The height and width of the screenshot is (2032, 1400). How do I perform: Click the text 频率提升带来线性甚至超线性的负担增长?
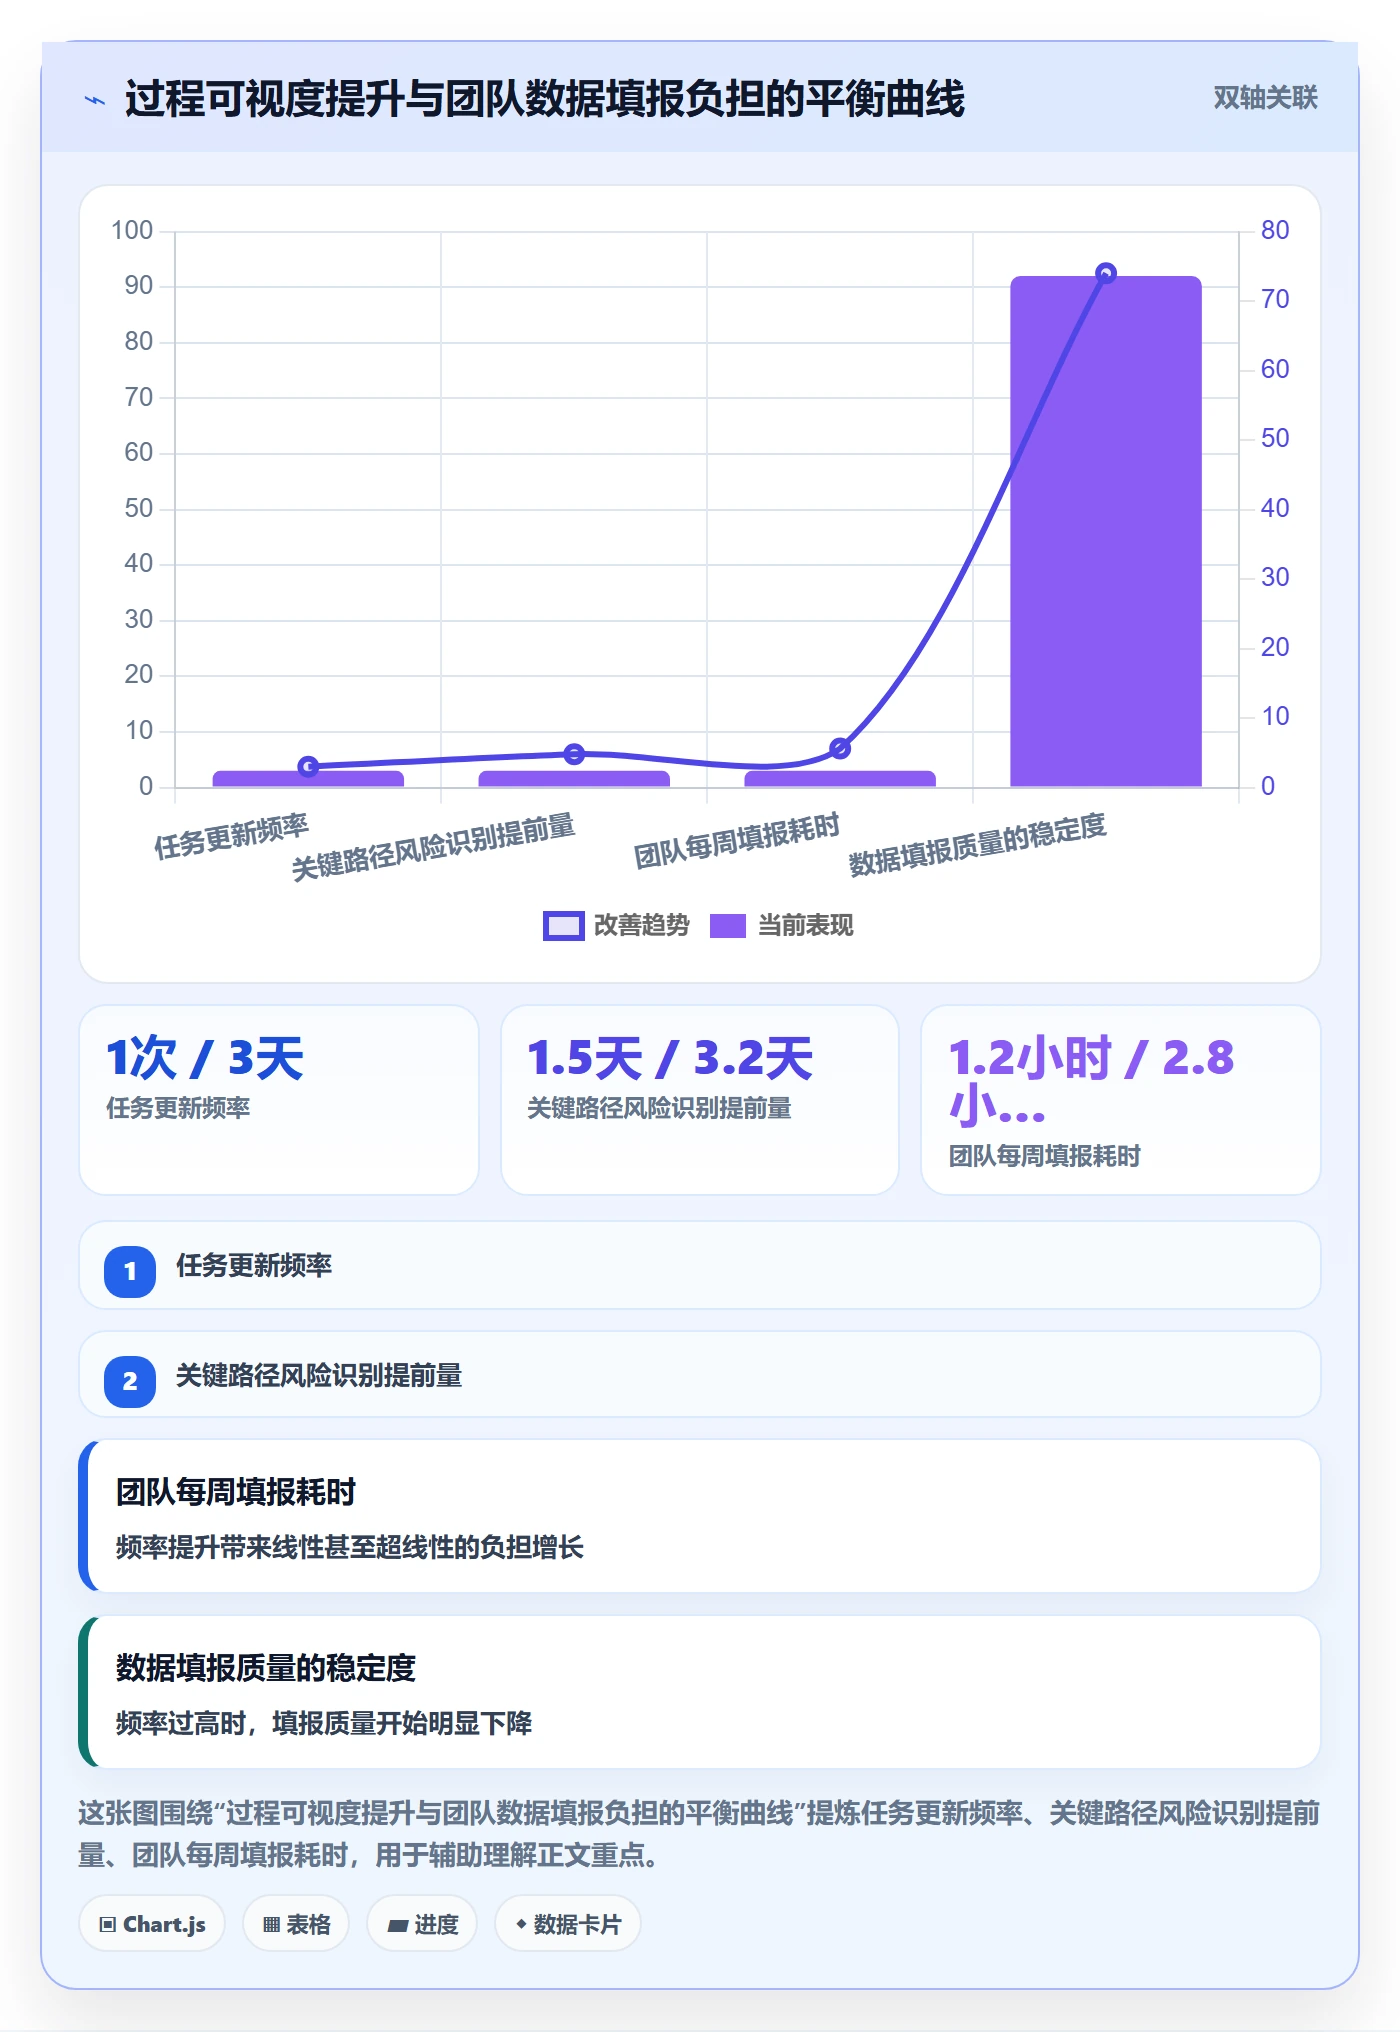point(350,1547)
